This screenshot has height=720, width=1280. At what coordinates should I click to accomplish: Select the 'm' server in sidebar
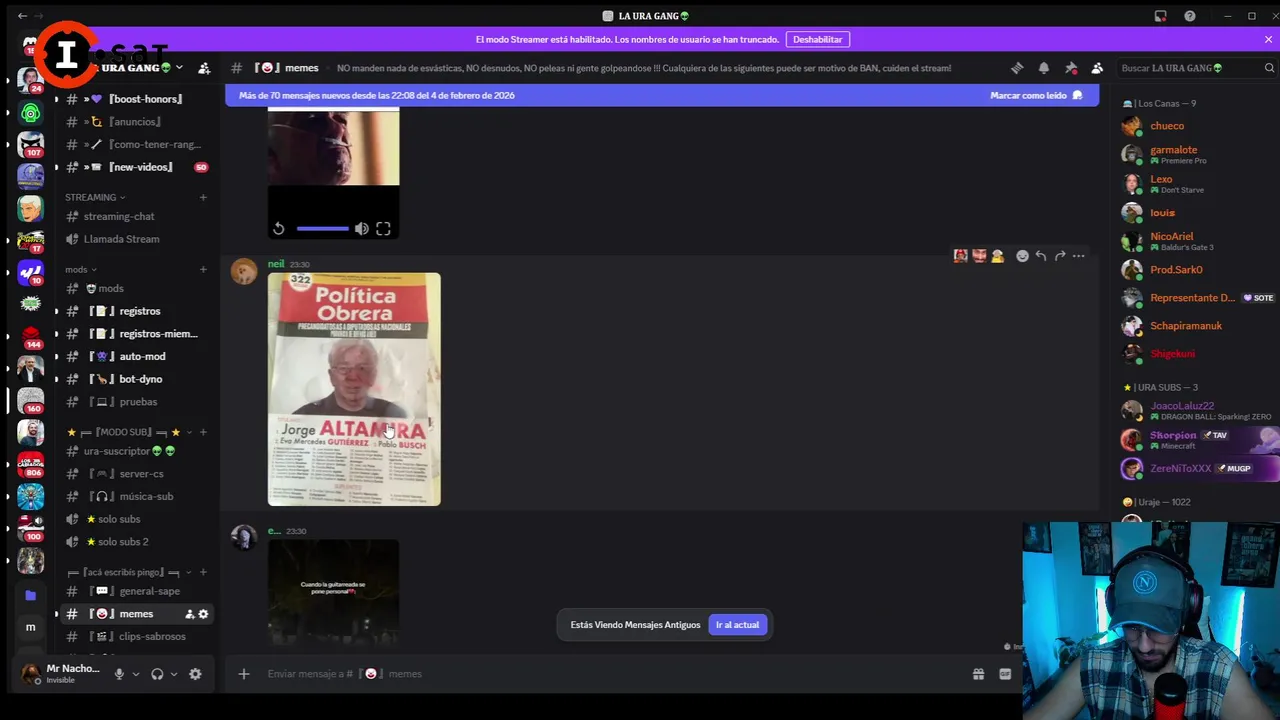30,627
